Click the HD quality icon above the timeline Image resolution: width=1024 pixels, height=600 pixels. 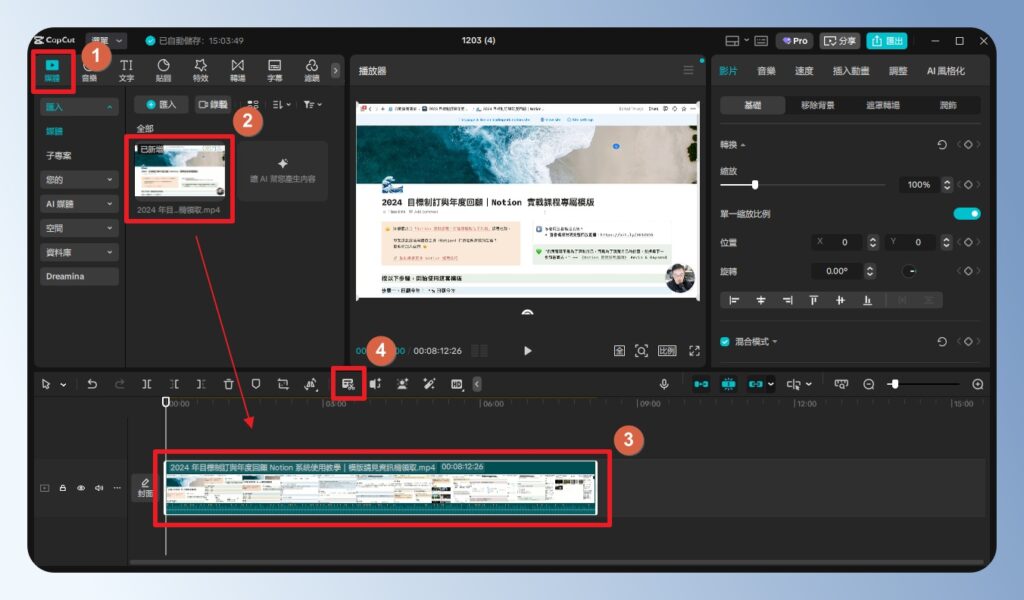[x=458, y=385]
